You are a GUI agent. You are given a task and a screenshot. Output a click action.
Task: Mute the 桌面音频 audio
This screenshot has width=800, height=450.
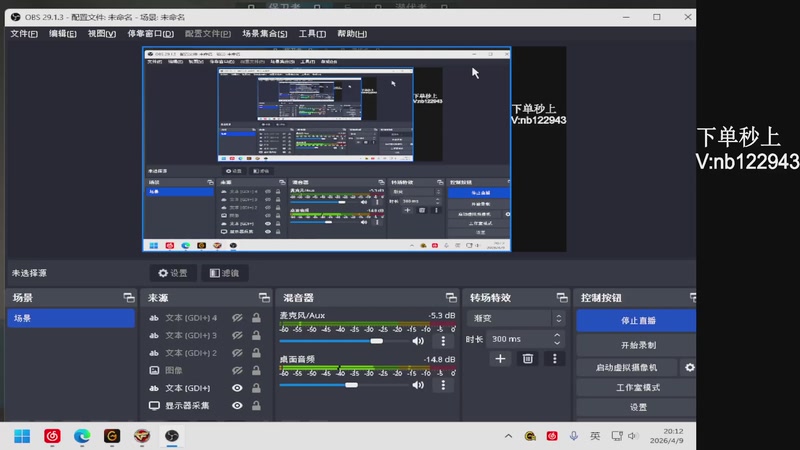[x=418, y=385]
